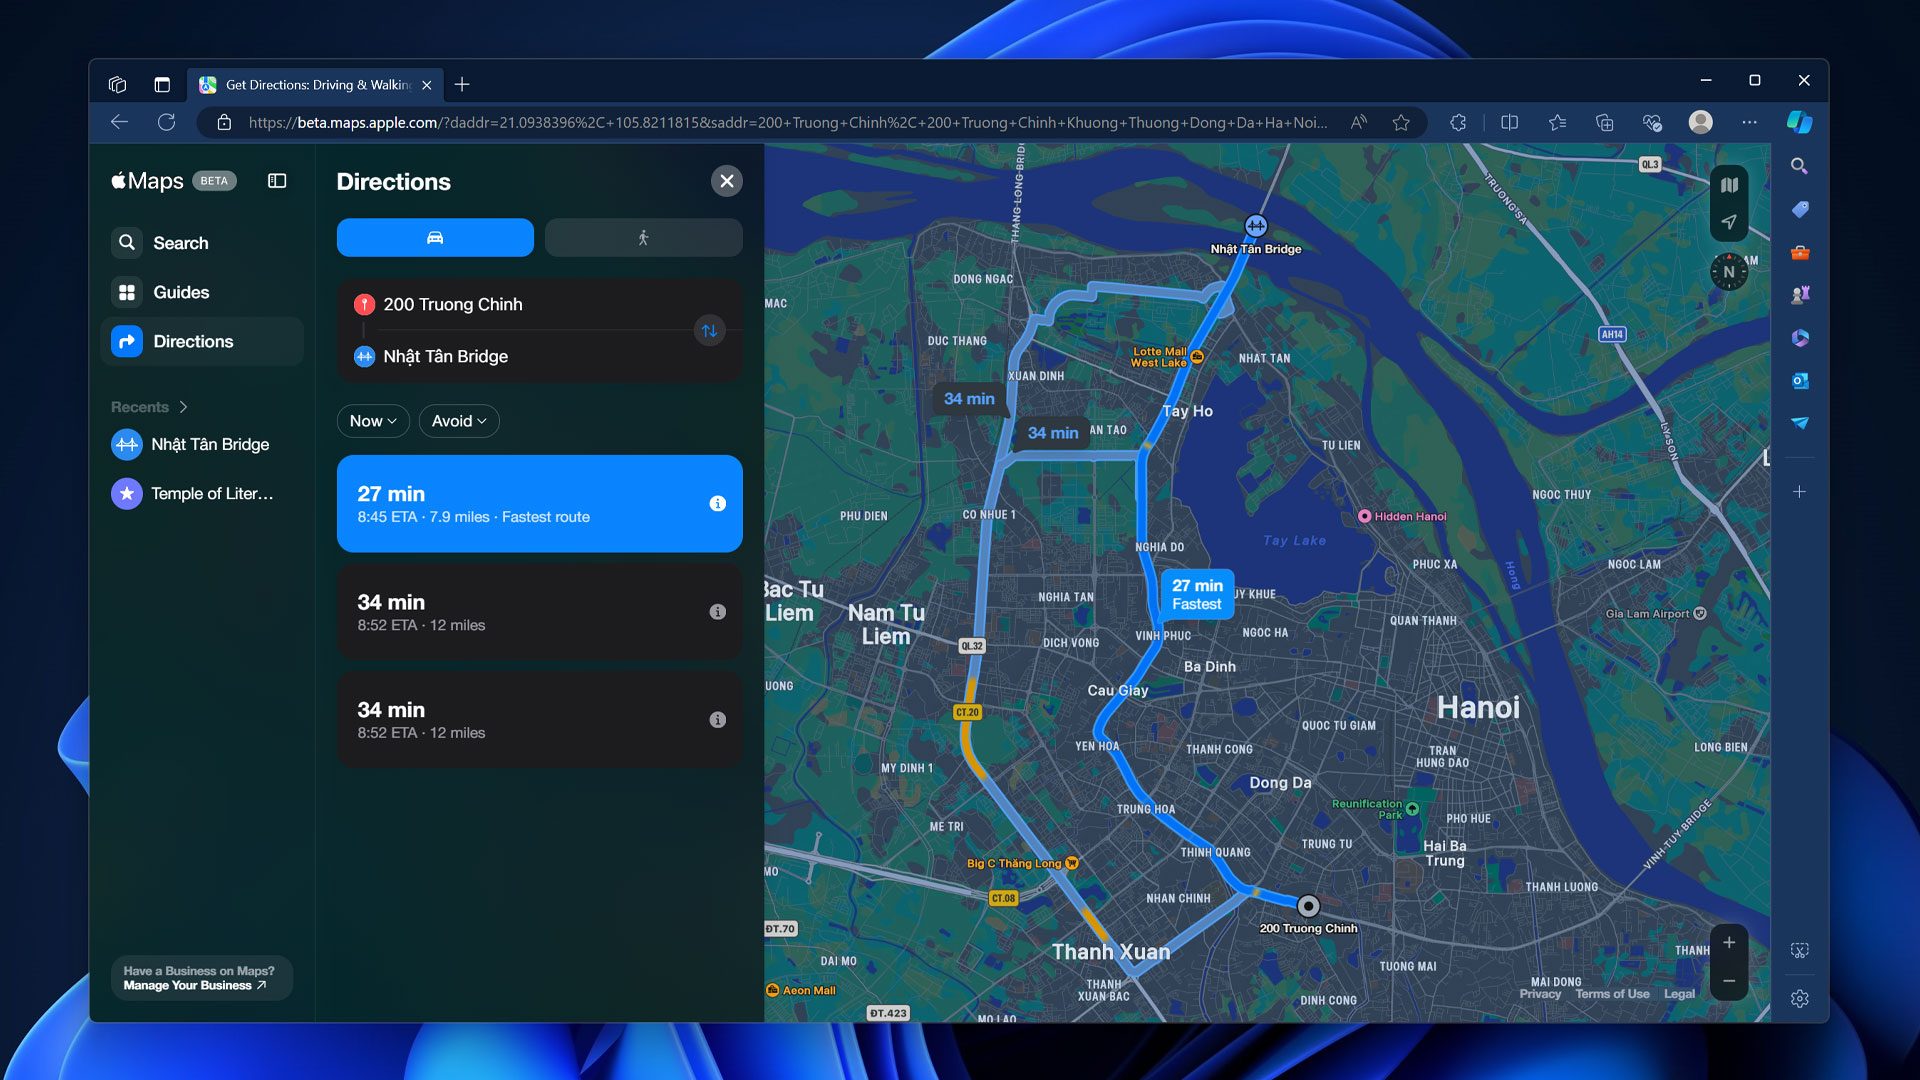Click the current location arrow icon
1920x1080 pixels.
[1729, 222]
